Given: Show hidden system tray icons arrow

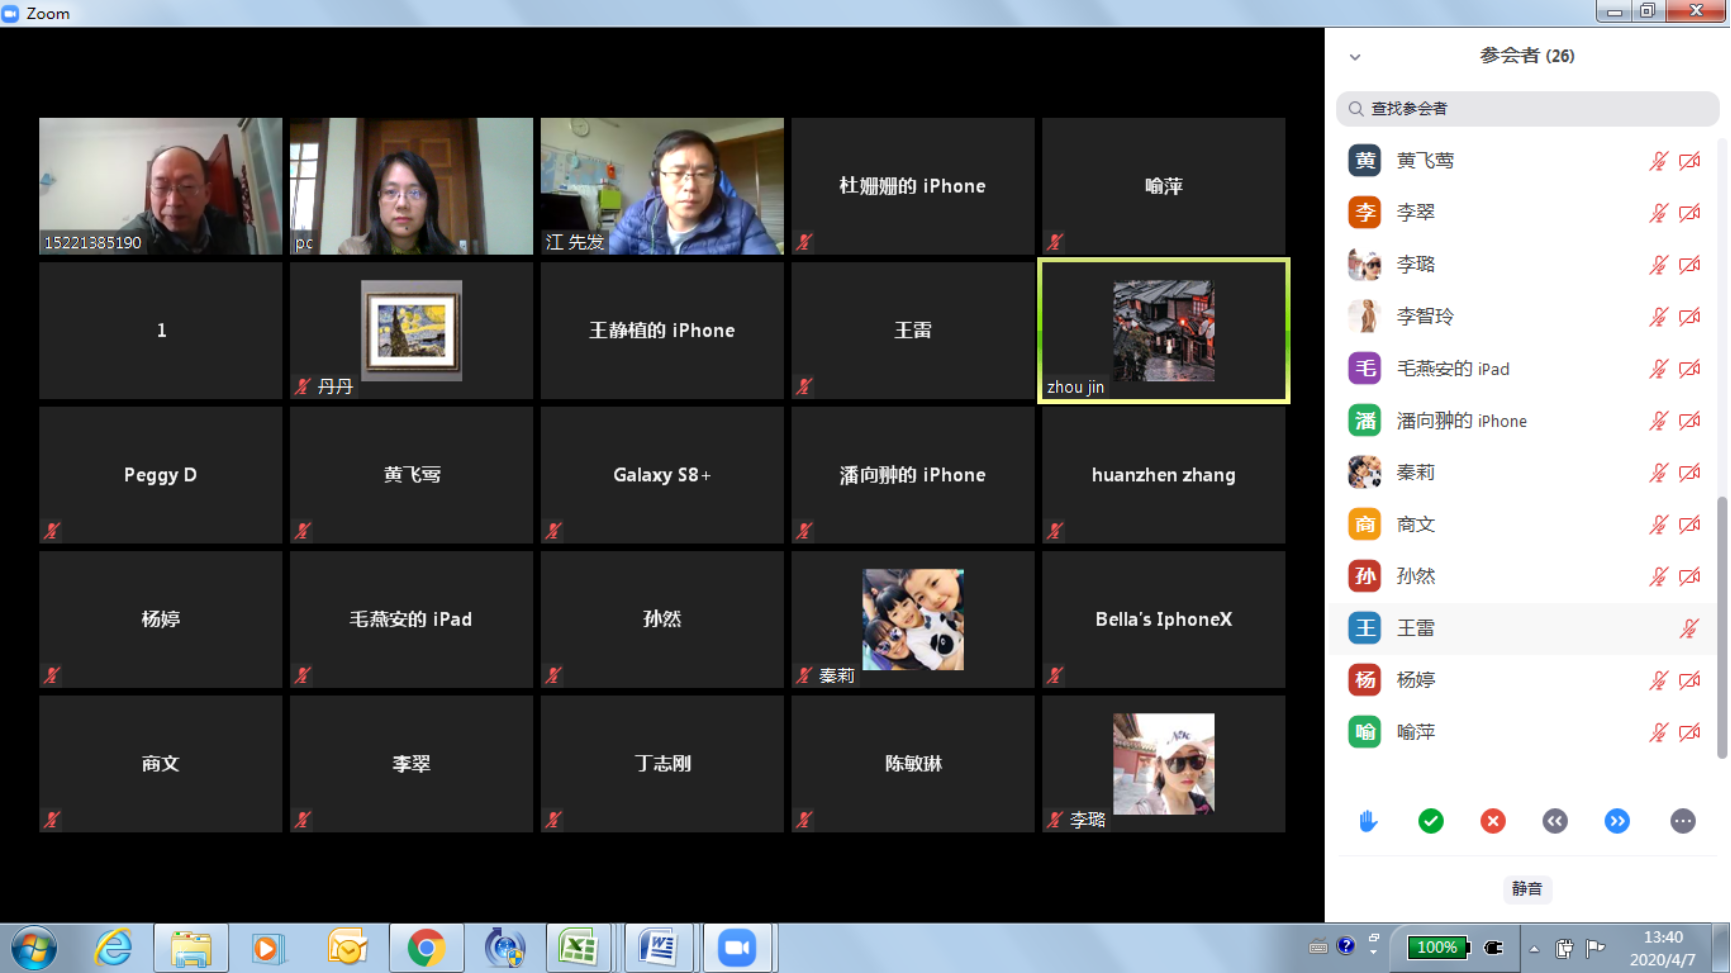Looking at the screenshot, I should pyautogui.click(x=1533, y=948).
